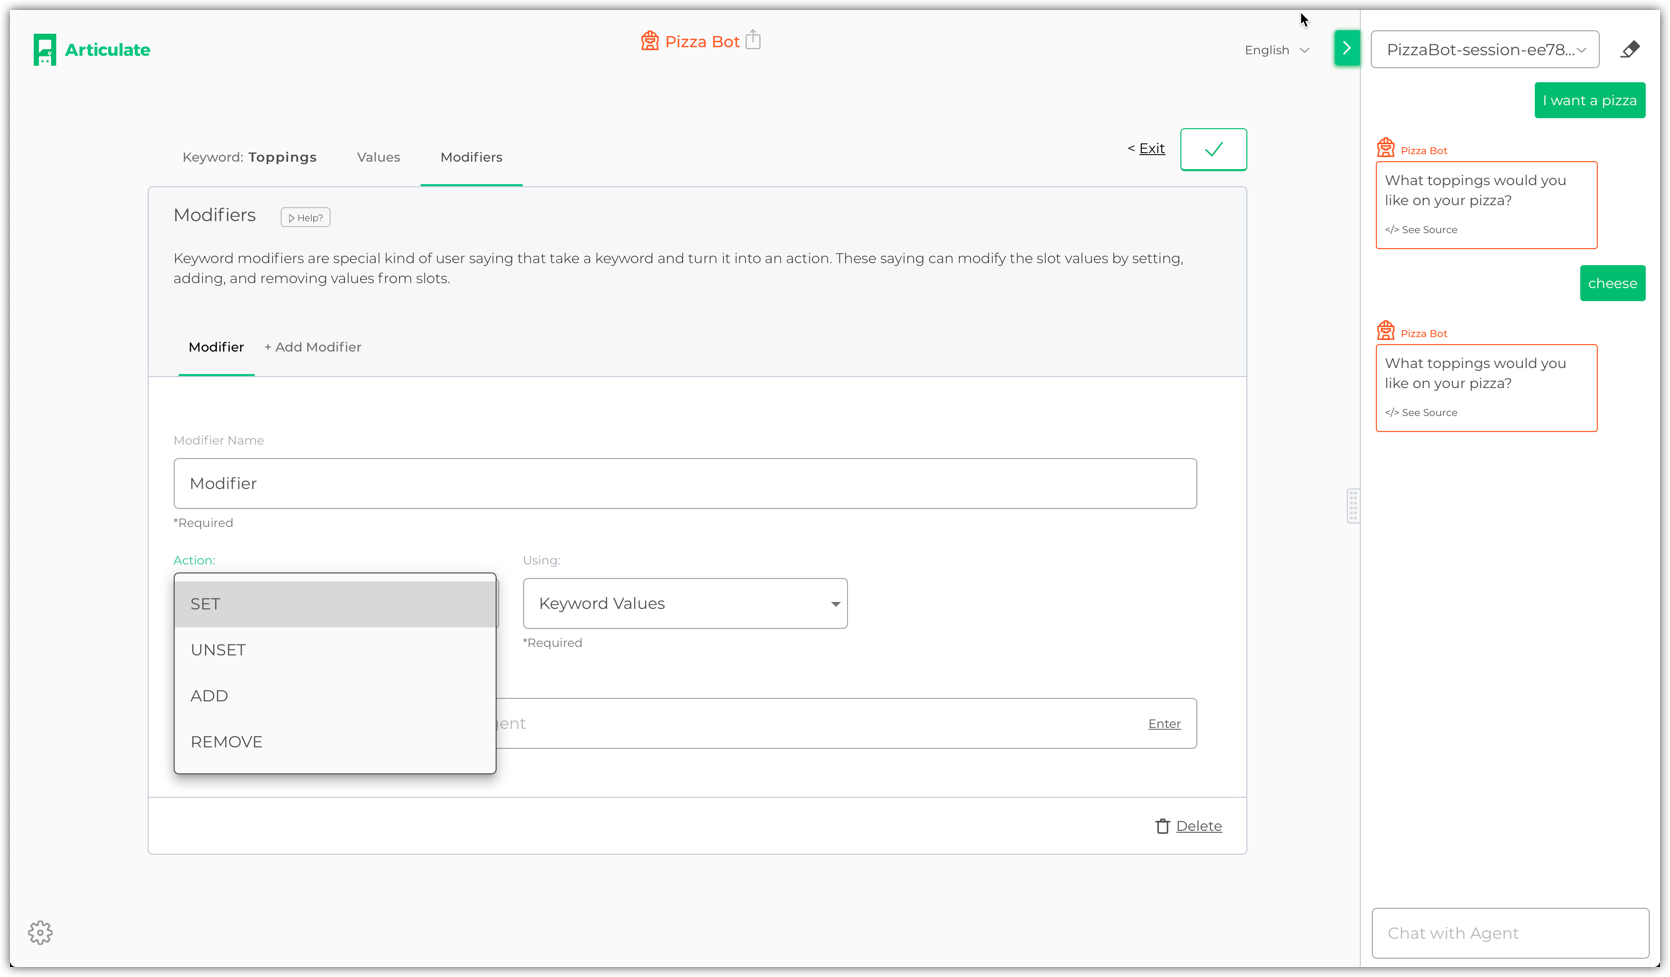Click the Pizza Bot avatar above the second response
The image size is (1670, 977).
(x=1386, y=331)
